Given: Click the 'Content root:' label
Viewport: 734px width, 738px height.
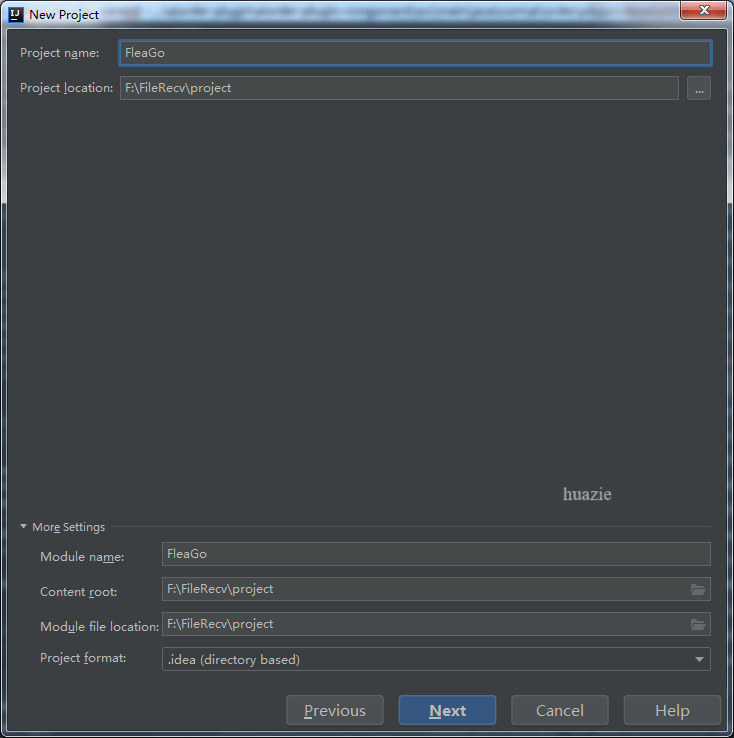Looking at the screenshot, I should (x=79, y=592).
